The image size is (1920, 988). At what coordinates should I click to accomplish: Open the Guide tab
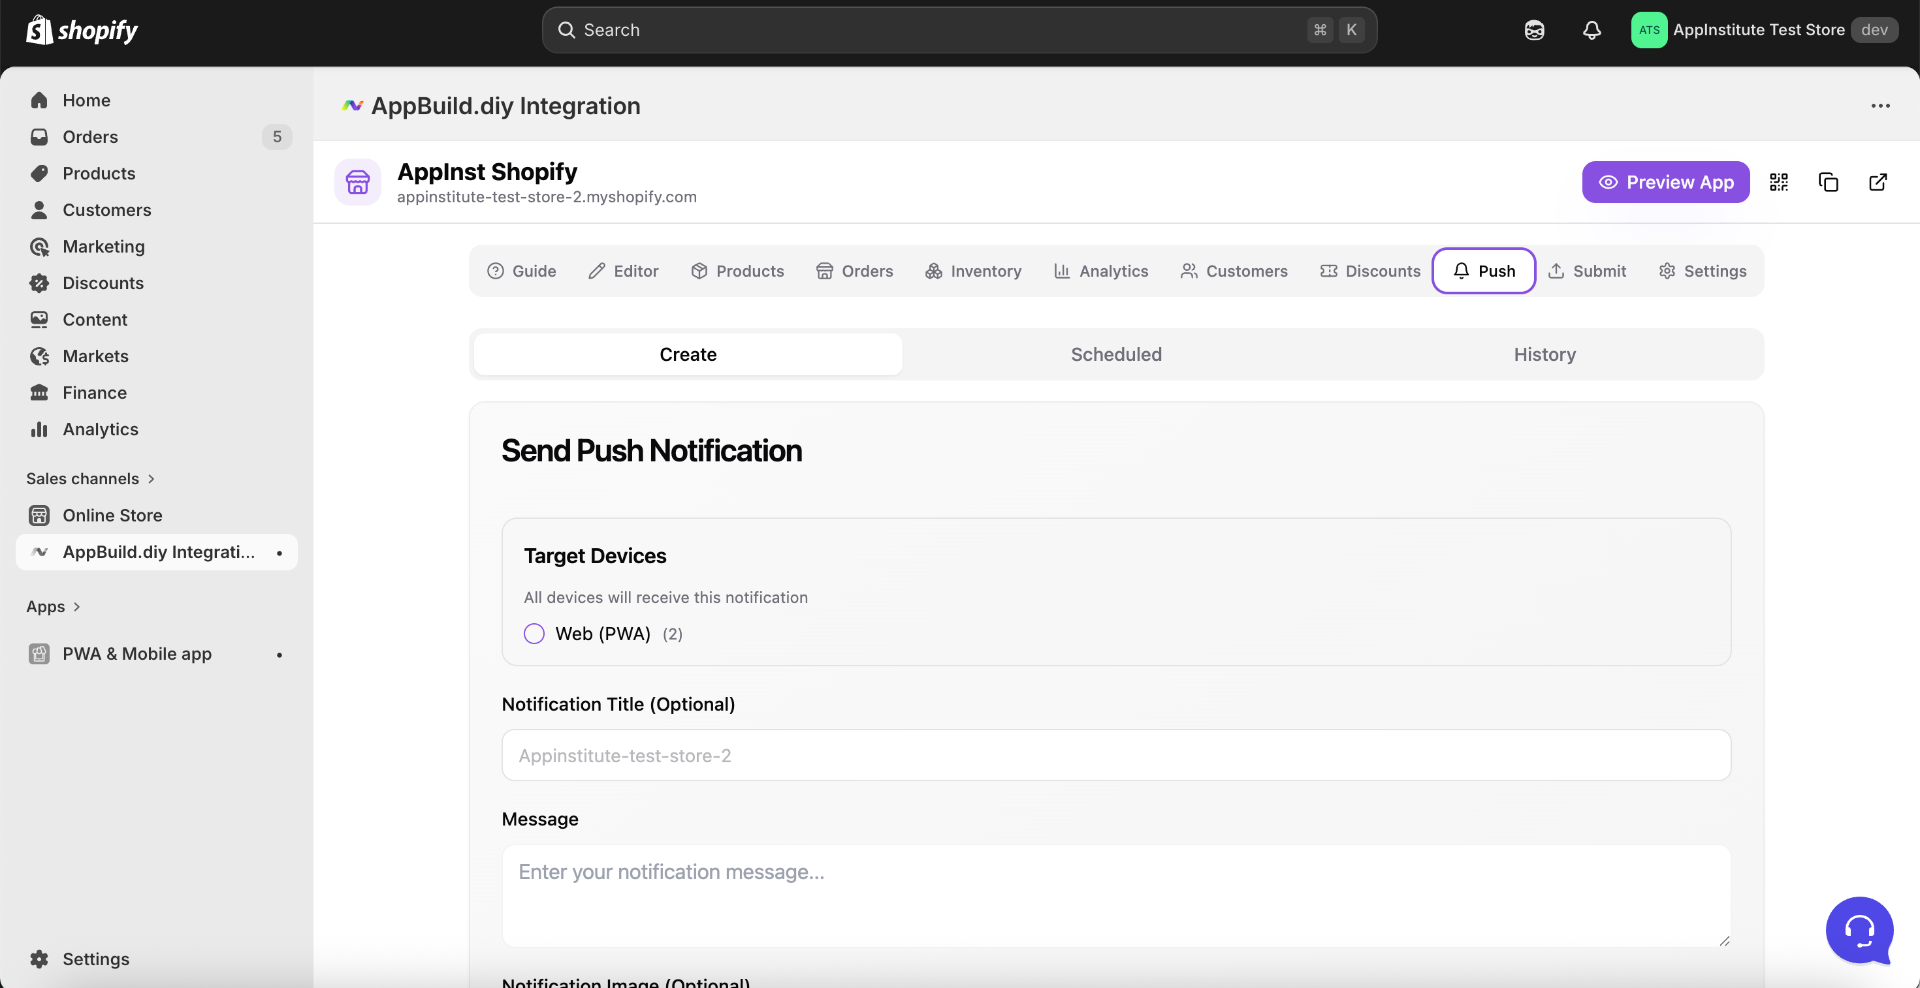click(x=521, y=271)
